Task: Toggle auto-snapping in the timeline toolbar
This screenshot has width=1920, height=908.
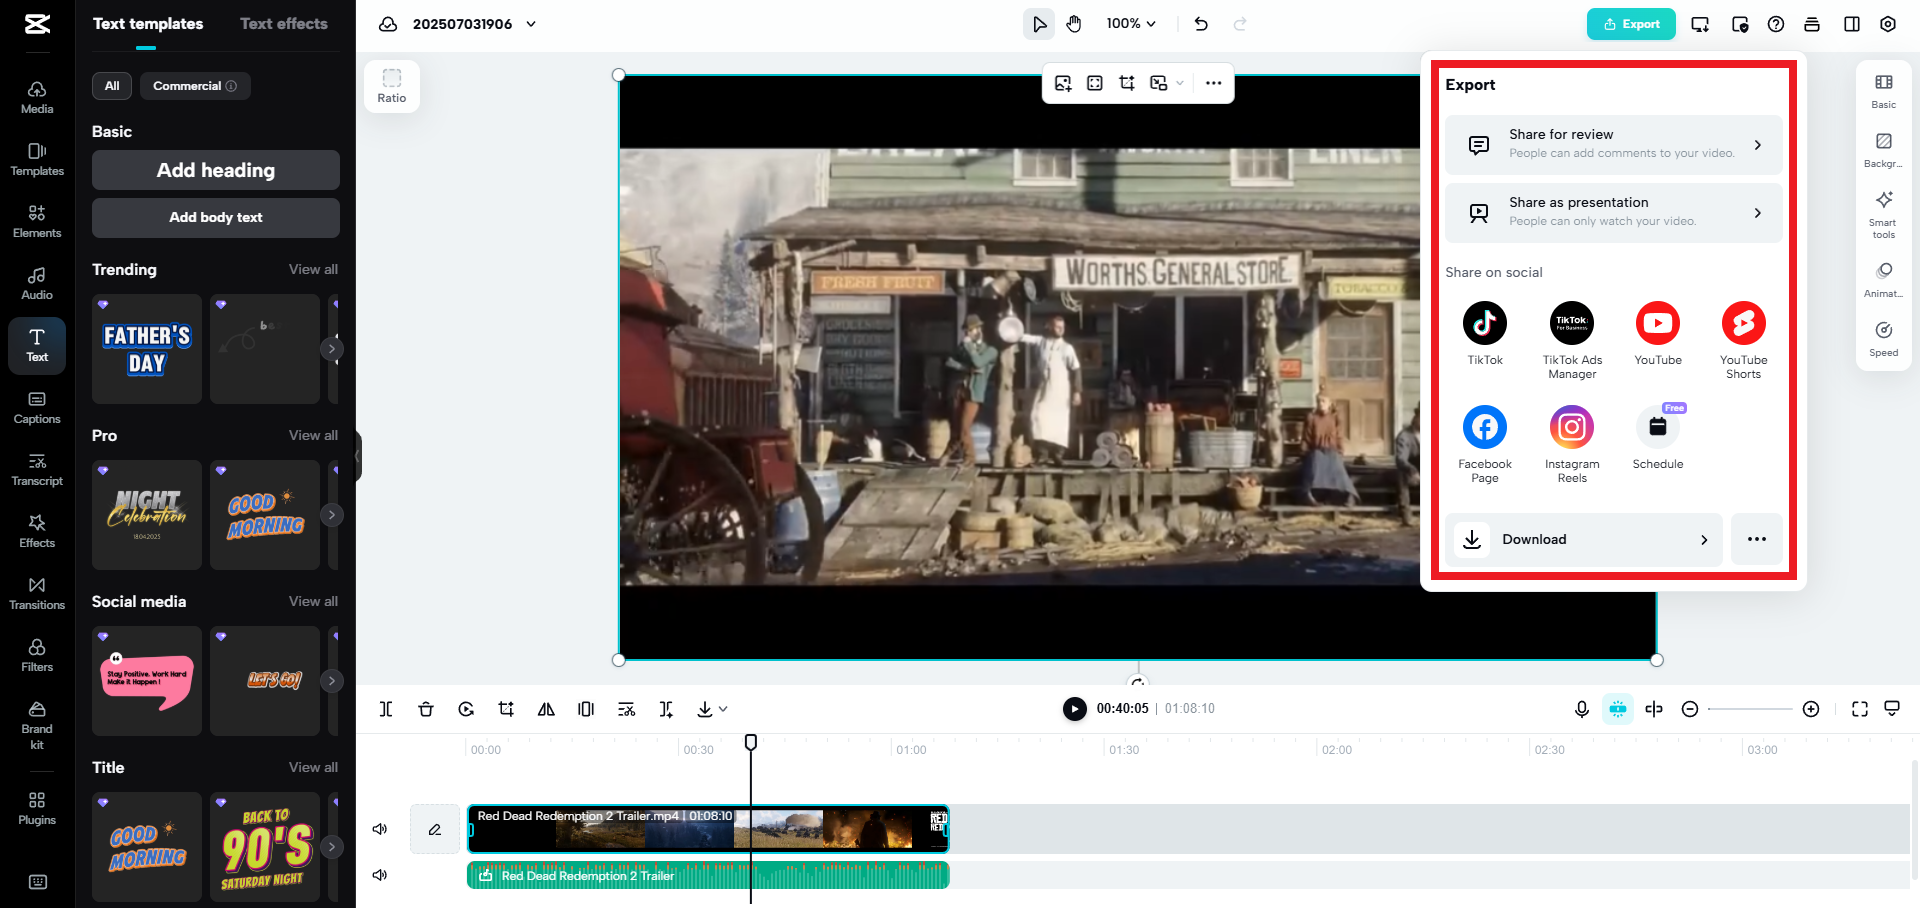Action: point(1618,709)
